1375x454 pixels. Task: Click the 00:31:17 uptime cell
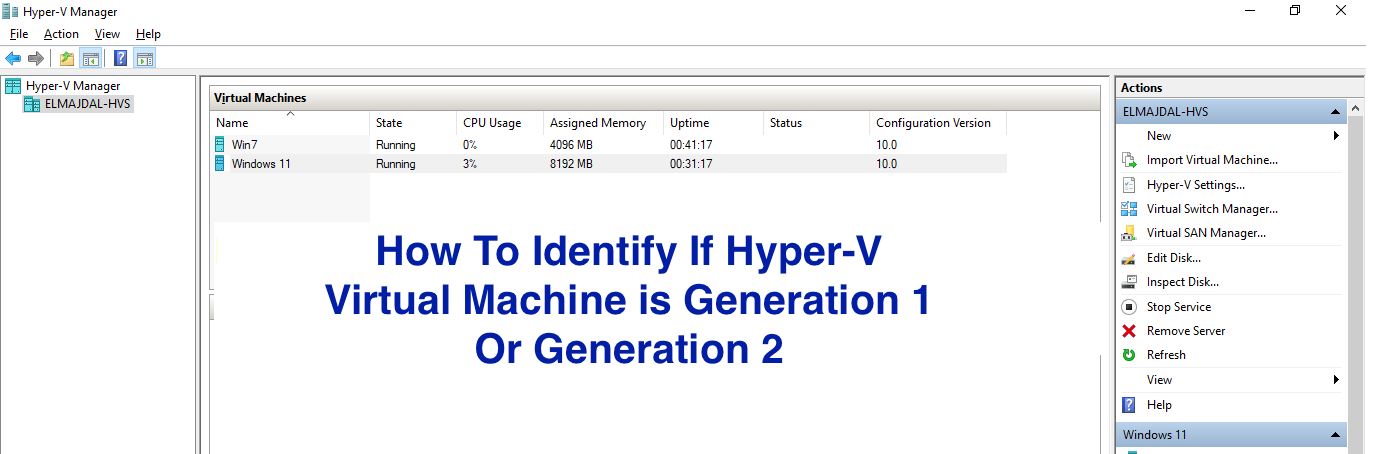click(x=691, y=164)
